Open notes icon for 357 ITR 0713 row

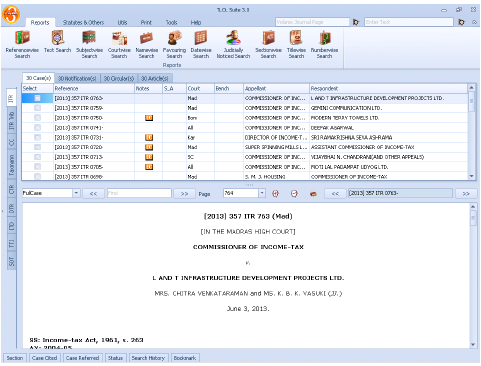click(149, 157)
